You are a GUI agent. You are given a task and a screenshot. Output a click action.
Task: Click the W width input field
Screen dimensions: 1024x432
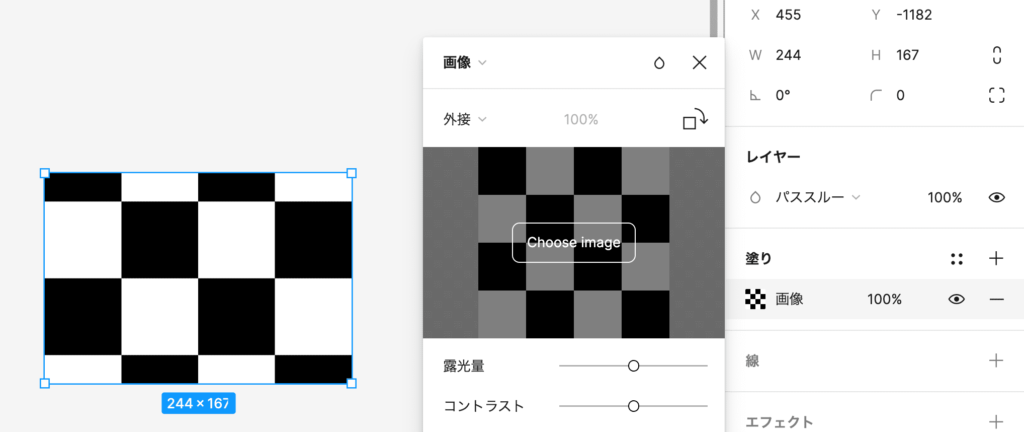(x=808, y=55)
